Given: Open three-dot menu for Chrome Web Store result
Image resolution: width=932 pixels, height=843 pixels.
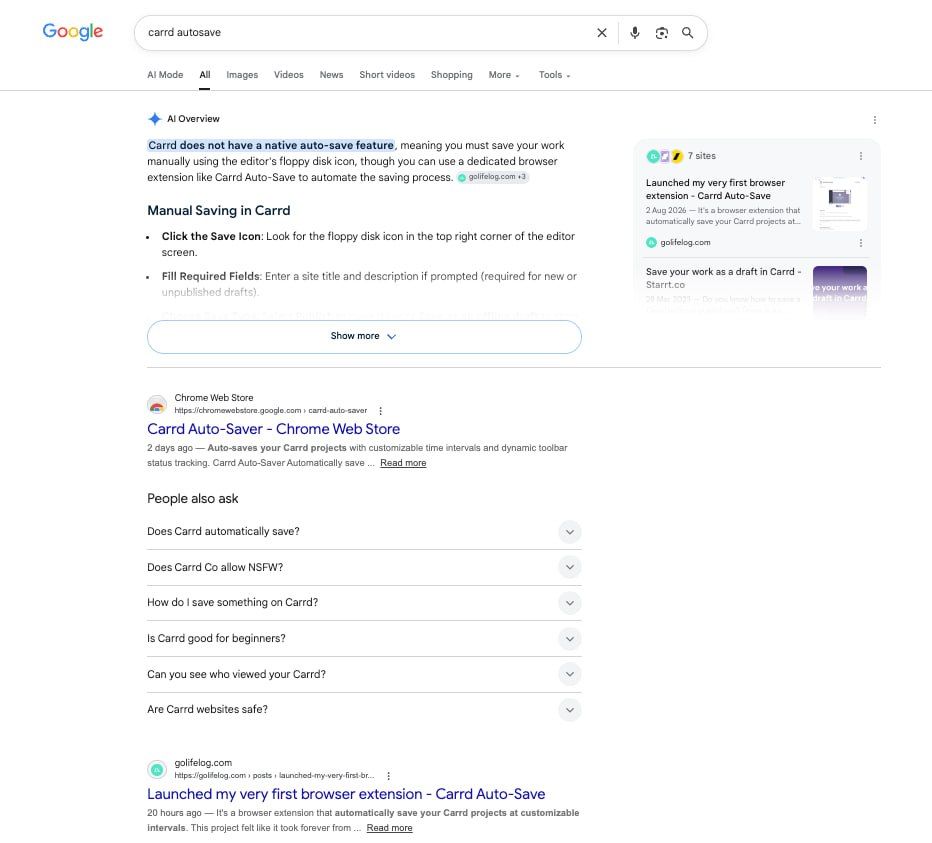Looking at the screenshot, I should pos(380,411).
